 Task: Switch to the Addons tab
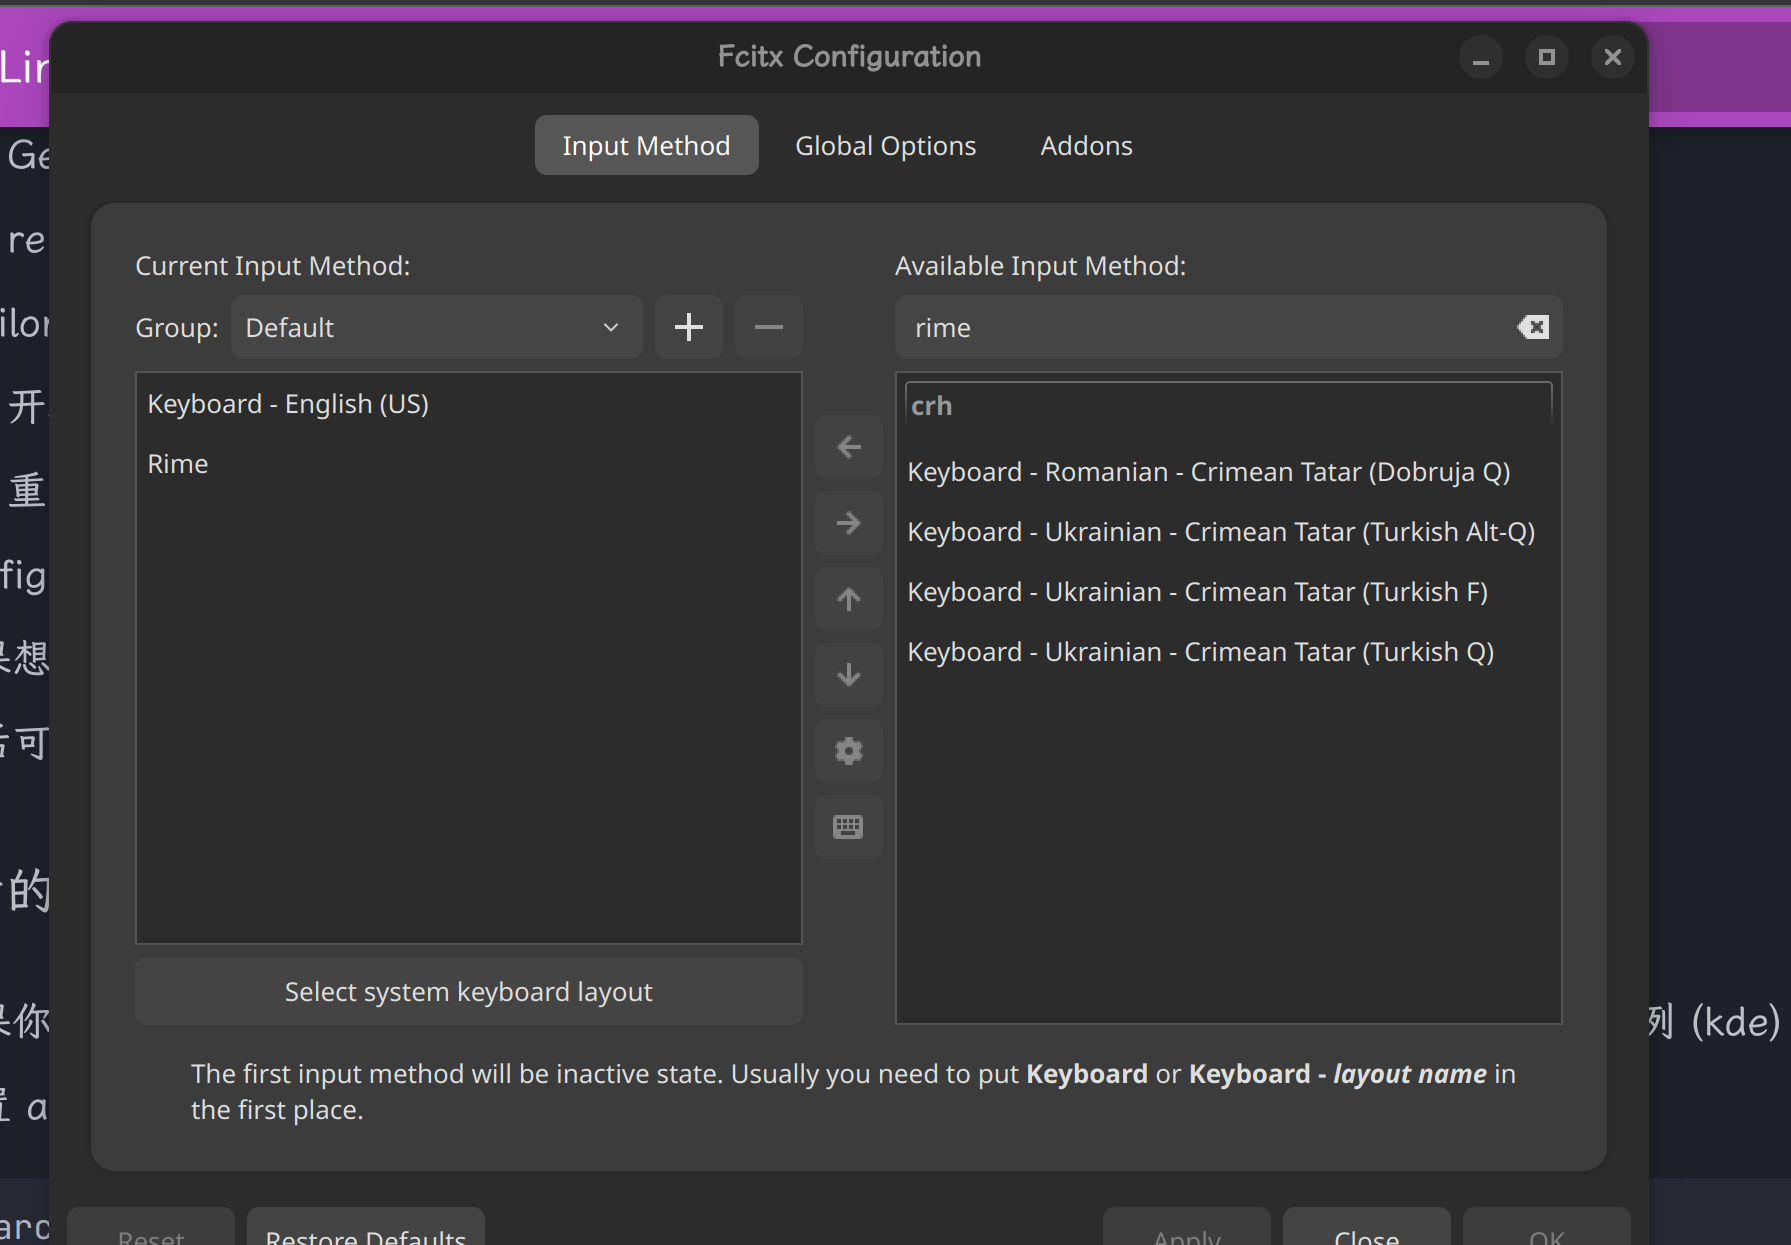(x=1086, y=145)
